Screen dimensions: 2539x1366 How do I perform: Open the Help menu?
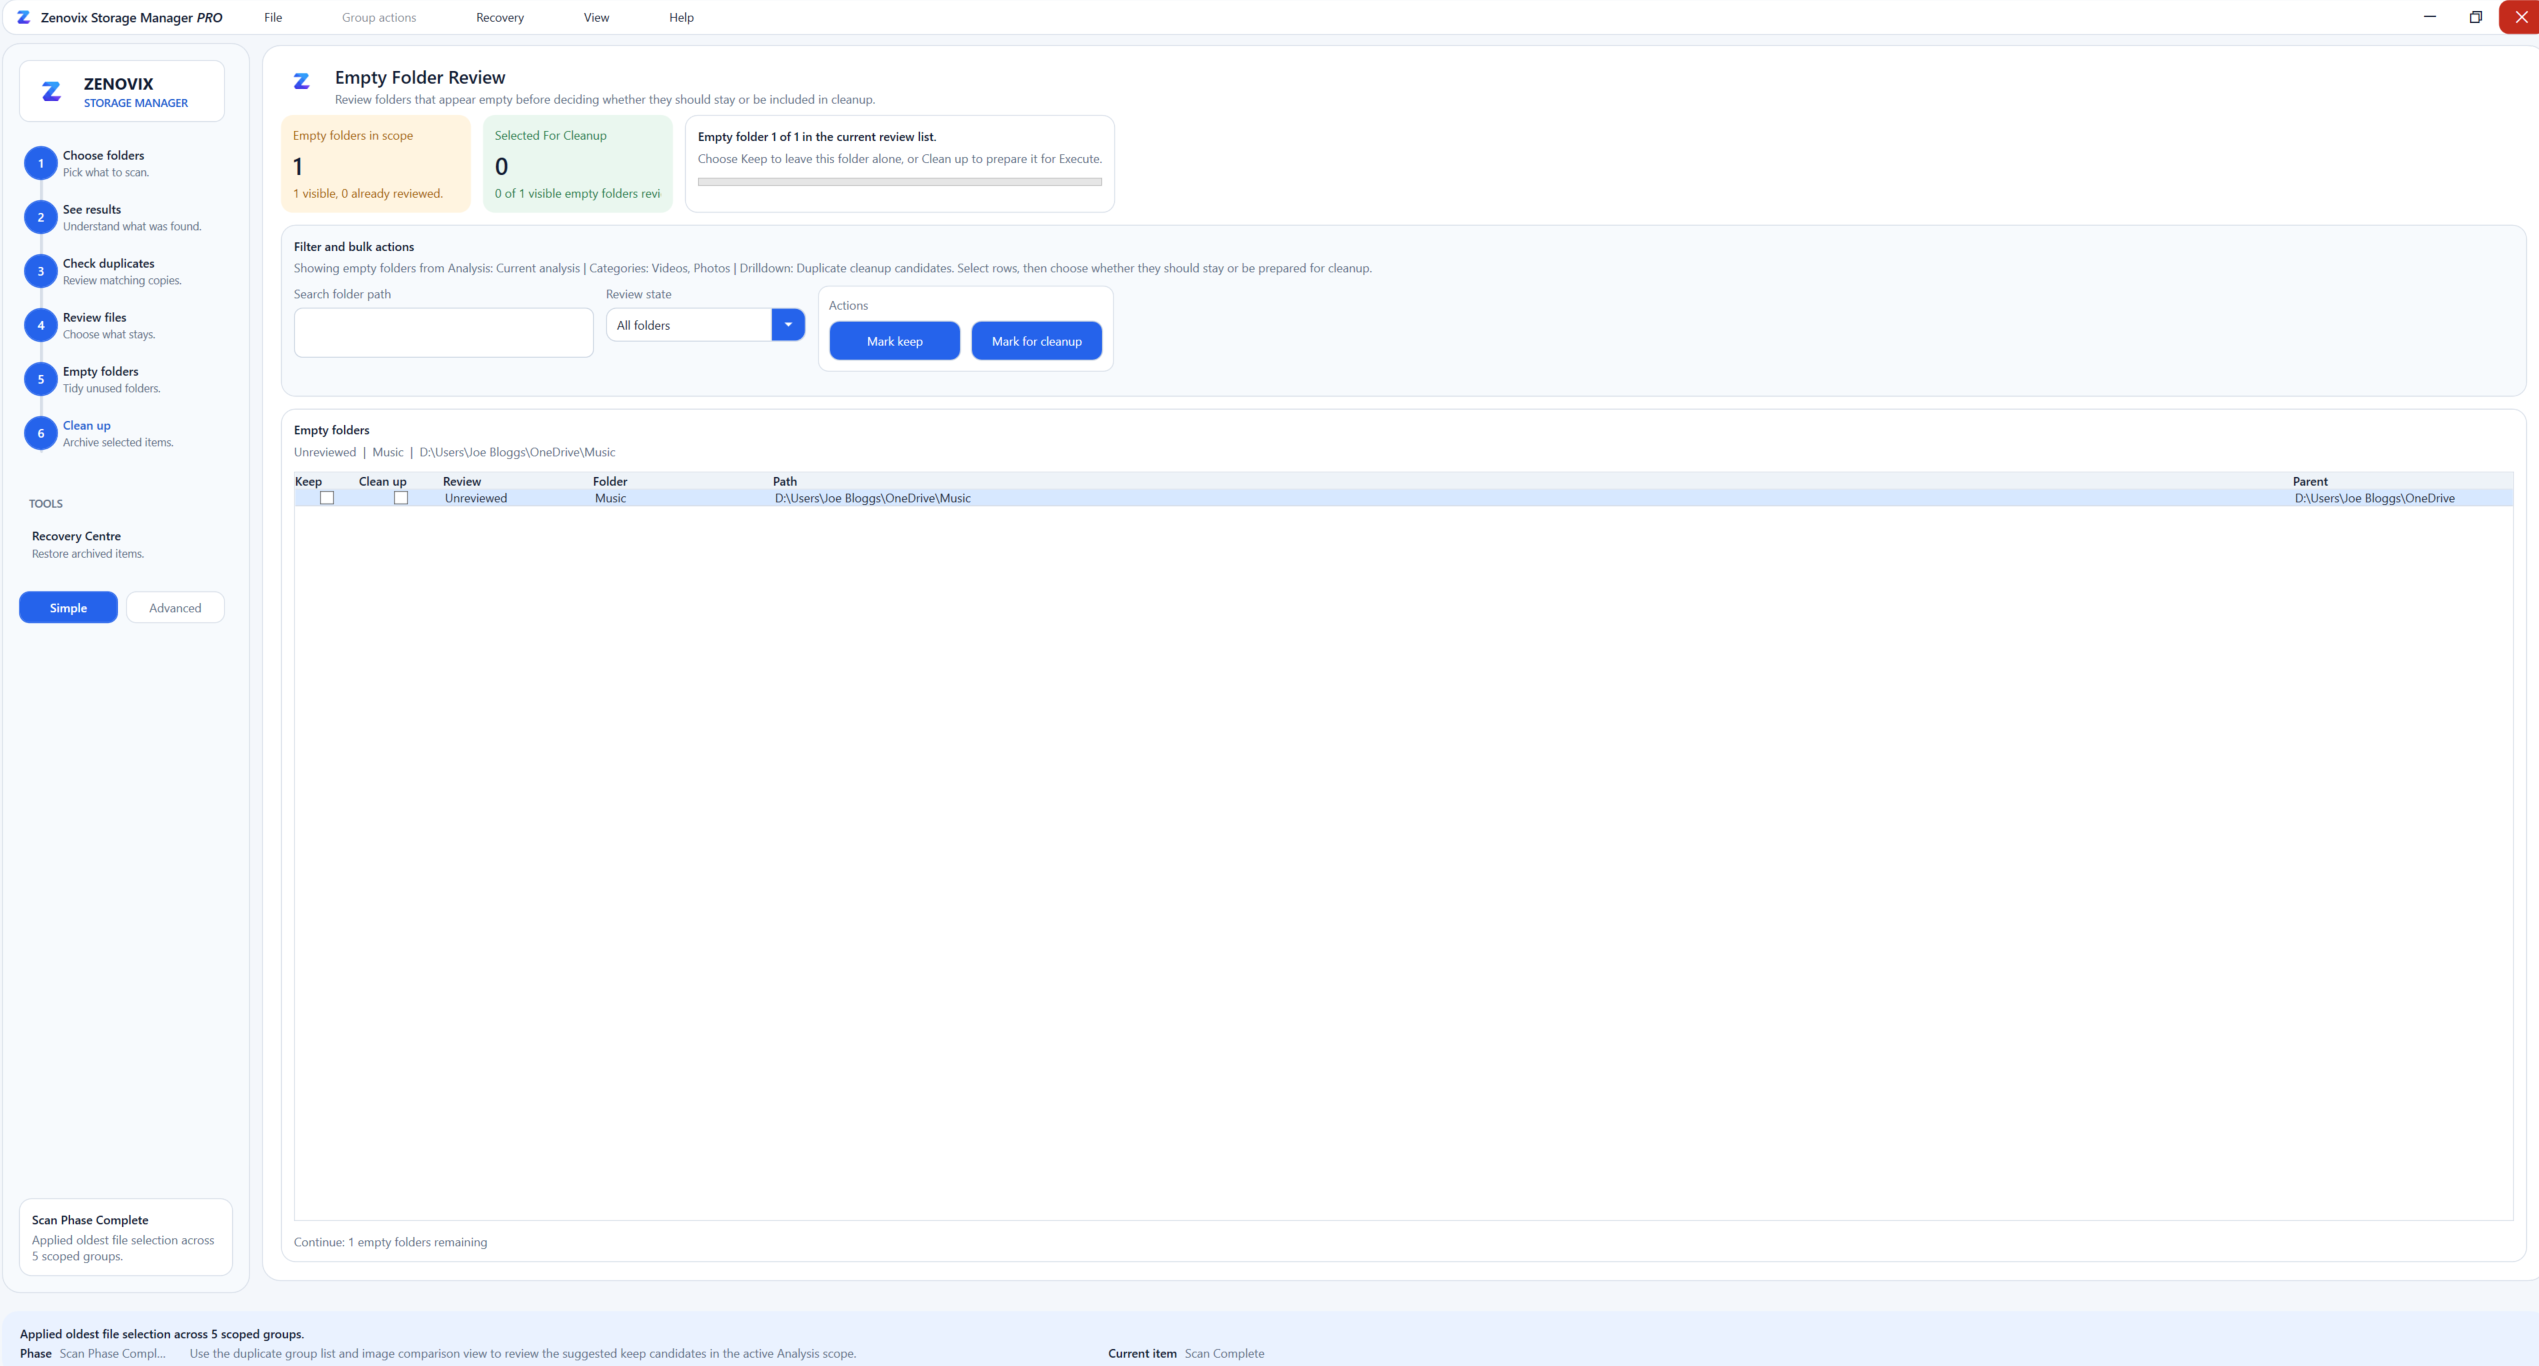pyautogui.click(x=681, y=17)
